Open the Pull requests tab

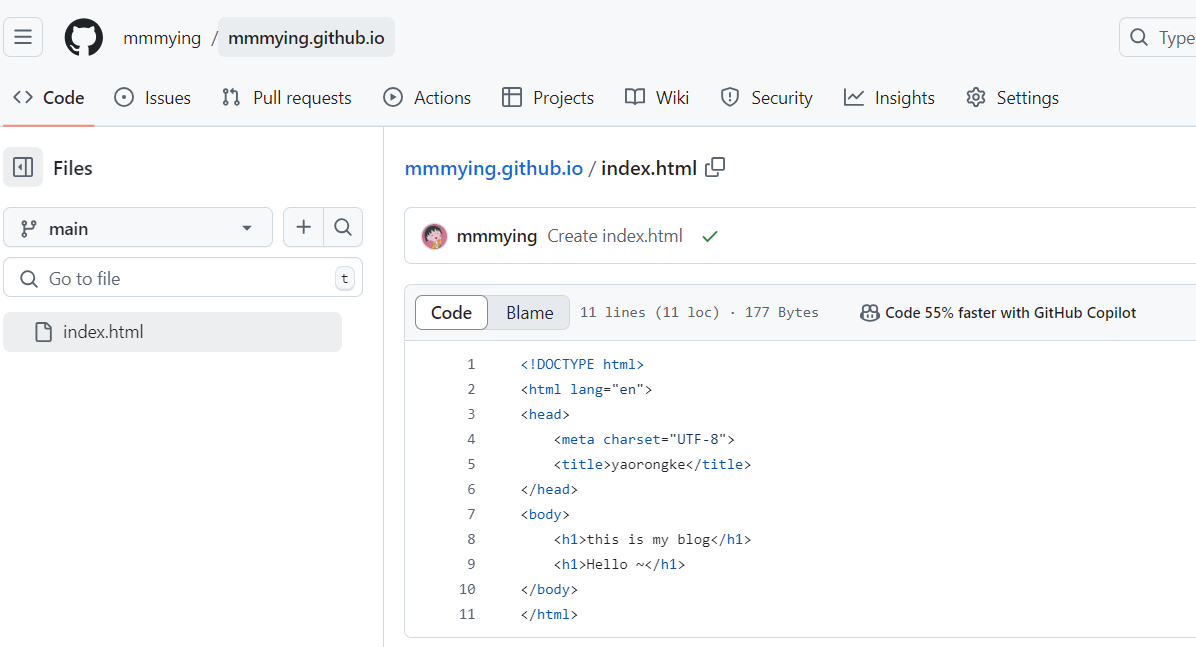pos(287,98)
